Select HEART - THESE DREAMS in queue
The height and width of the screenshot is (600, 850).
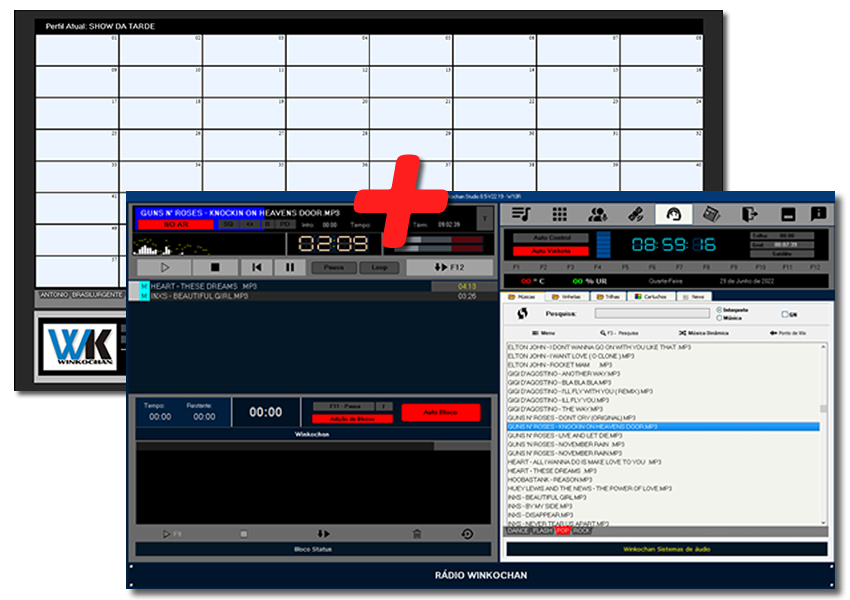point(312,286)
